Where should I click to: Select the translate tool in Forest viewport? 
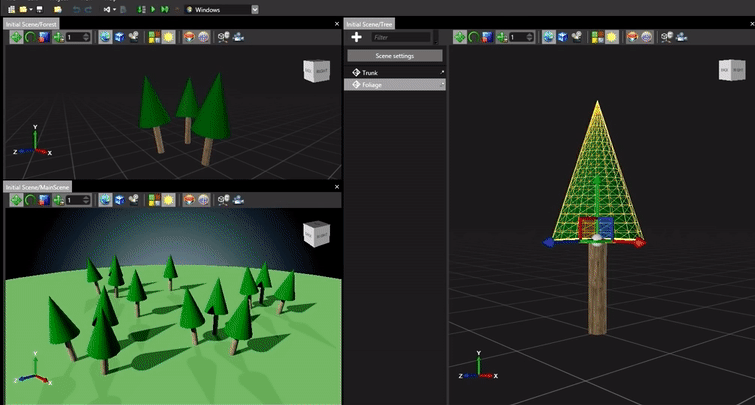coord(16,37)
